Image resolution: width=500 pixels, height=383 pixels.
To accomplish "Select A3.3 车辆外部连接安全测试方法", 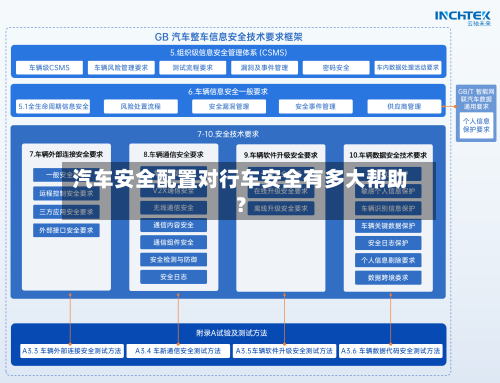I will tap(72, 351).
